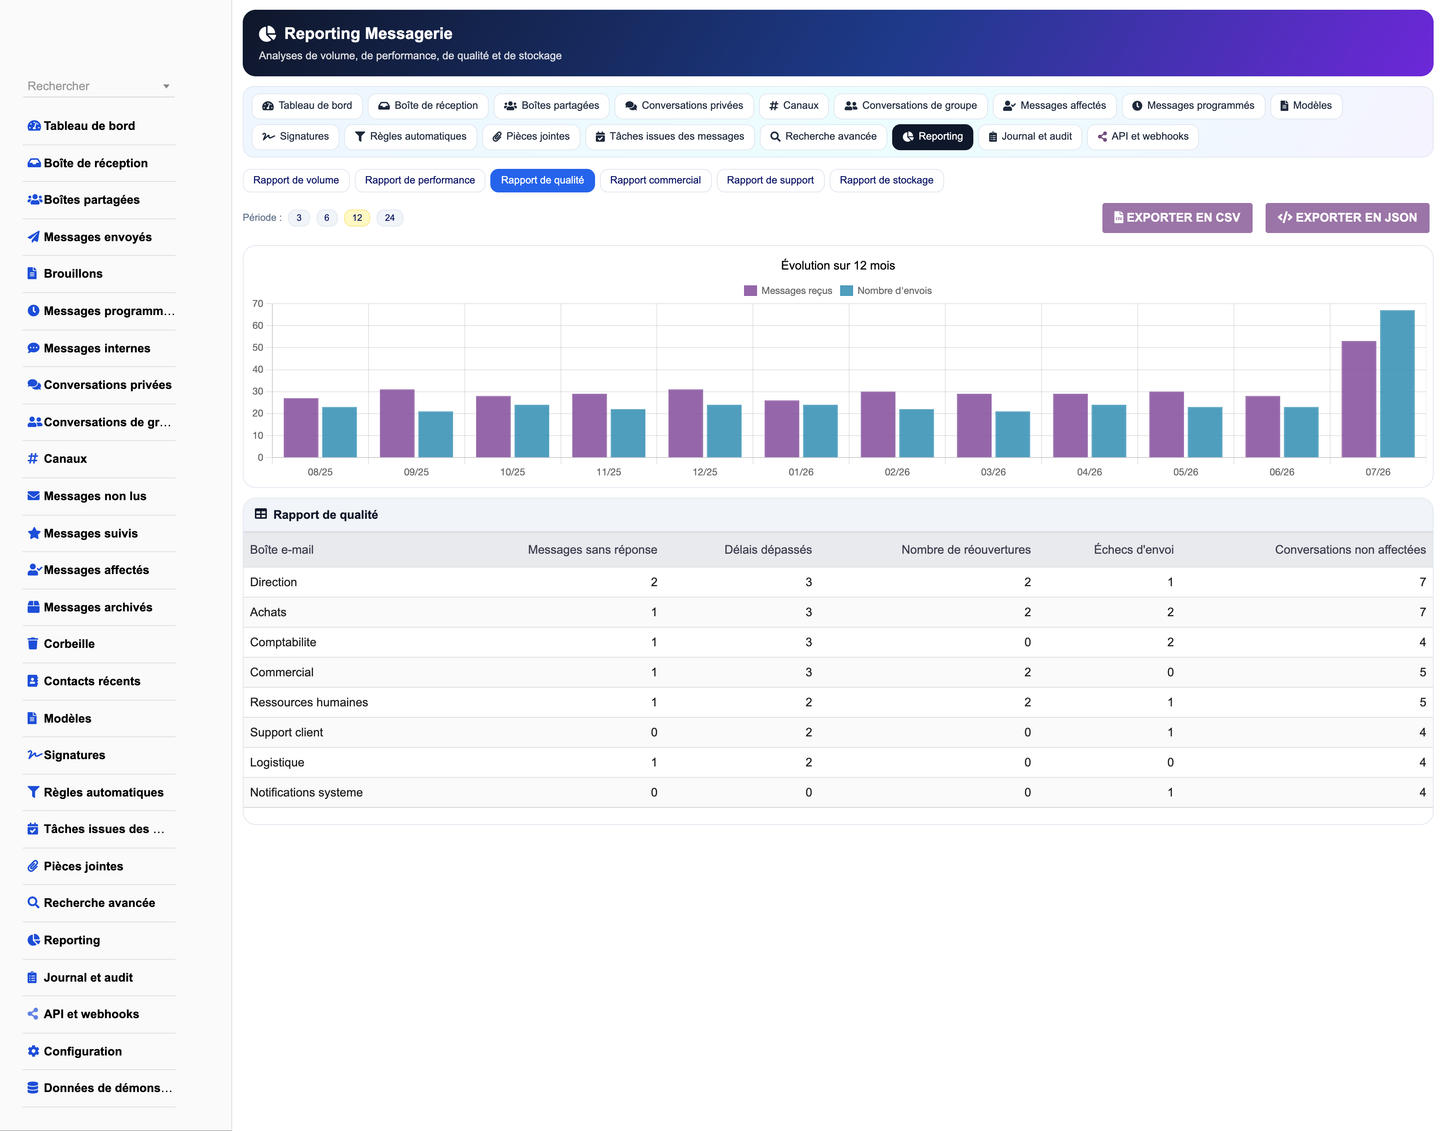The width and height of the screenshot is (1445, 1131).
Task: Click the API et webhooks sidebar share icon
Action: (x=33, y=1014)
